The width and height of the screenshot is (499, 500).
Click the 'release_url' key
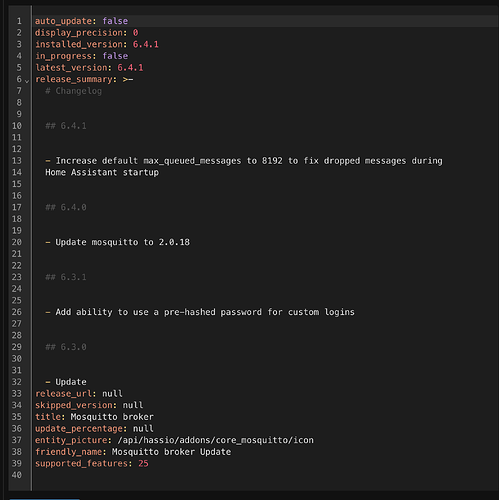[63, 394]
